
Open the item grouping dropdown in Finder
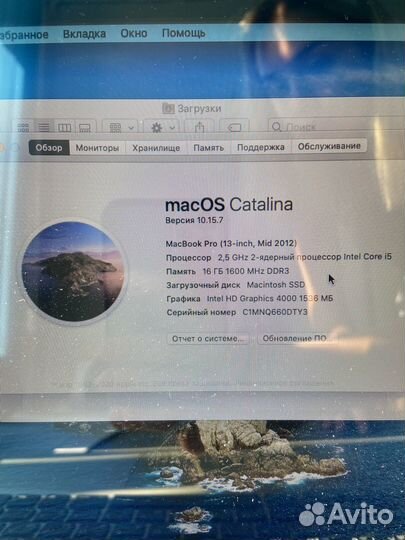click(120, 128)
